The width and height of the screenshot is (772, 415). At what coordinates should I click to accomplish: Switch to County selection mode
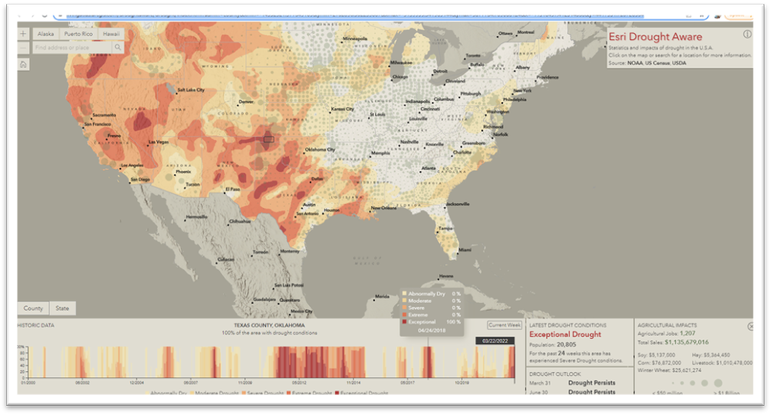click(33, 308)
